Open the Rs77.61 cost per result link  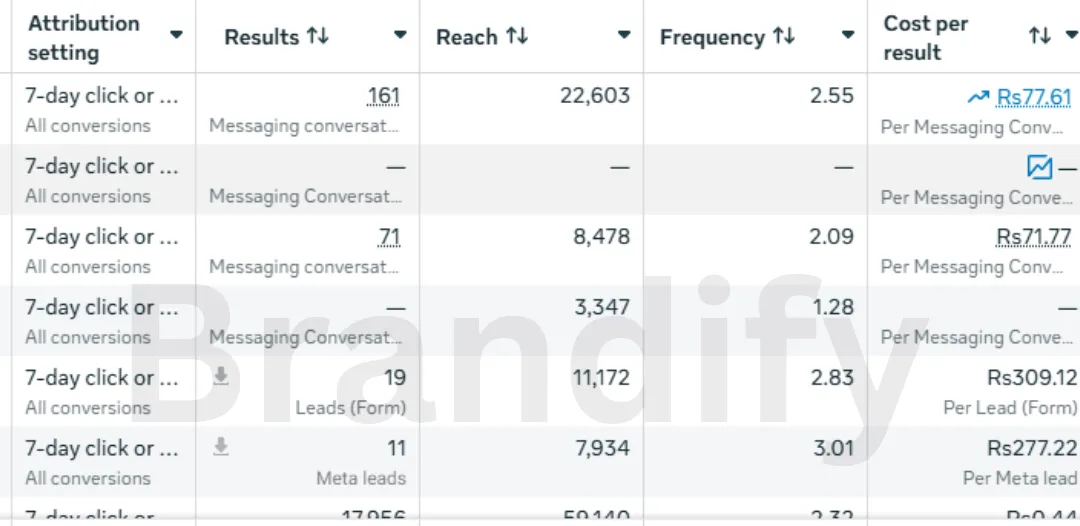pyautogui.click(x=1034, y=97)
